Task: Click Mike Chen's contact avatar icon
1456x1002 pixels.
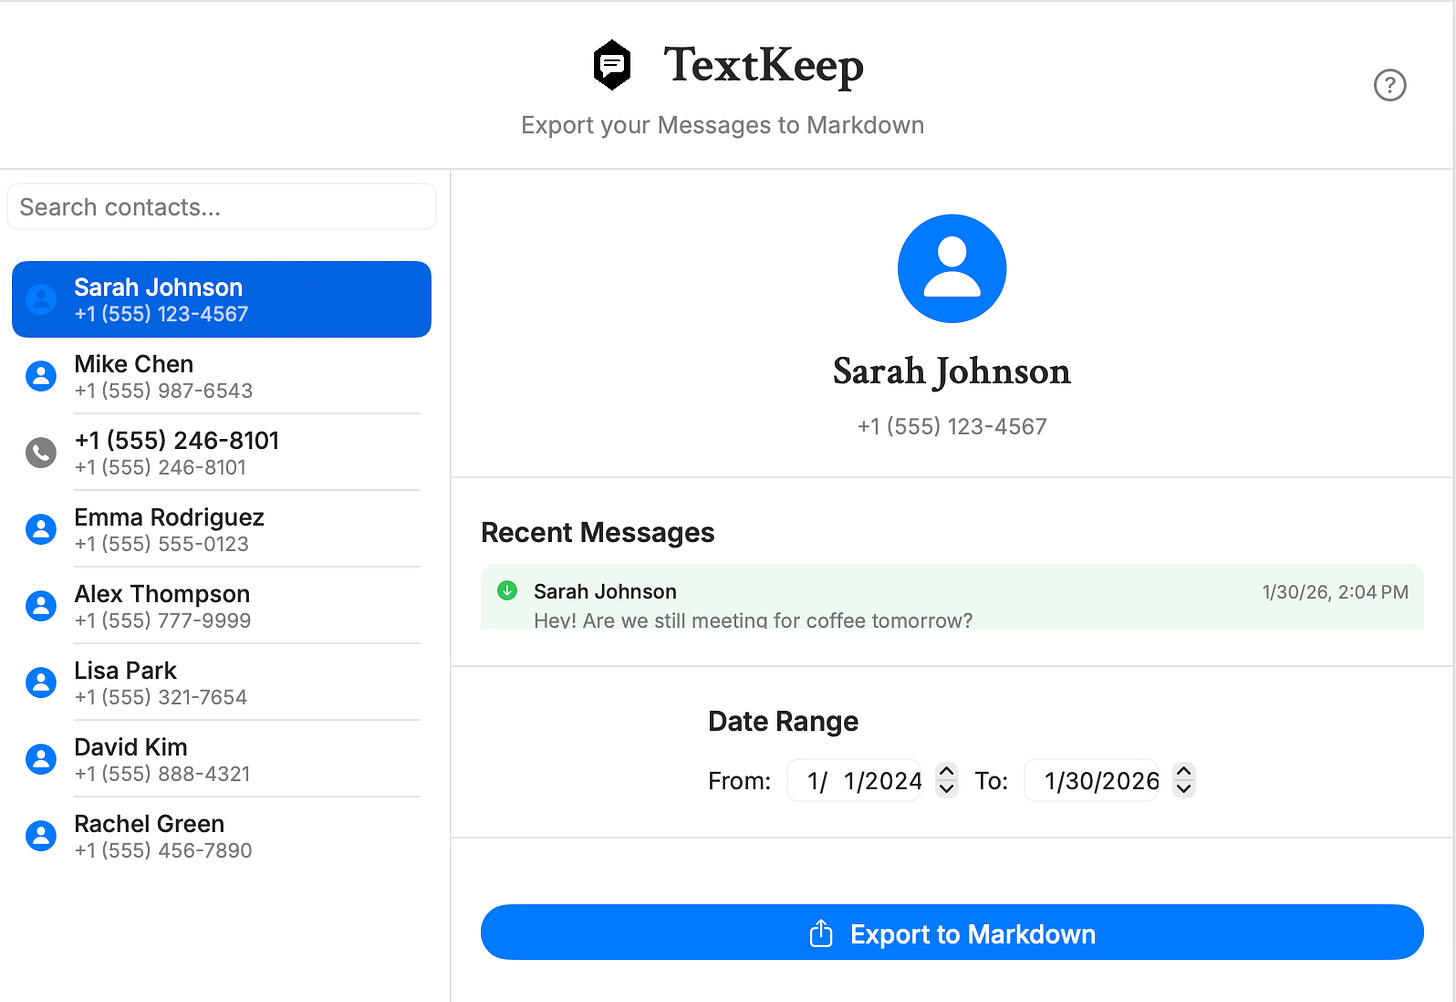Action: click(x=40, y=376)
